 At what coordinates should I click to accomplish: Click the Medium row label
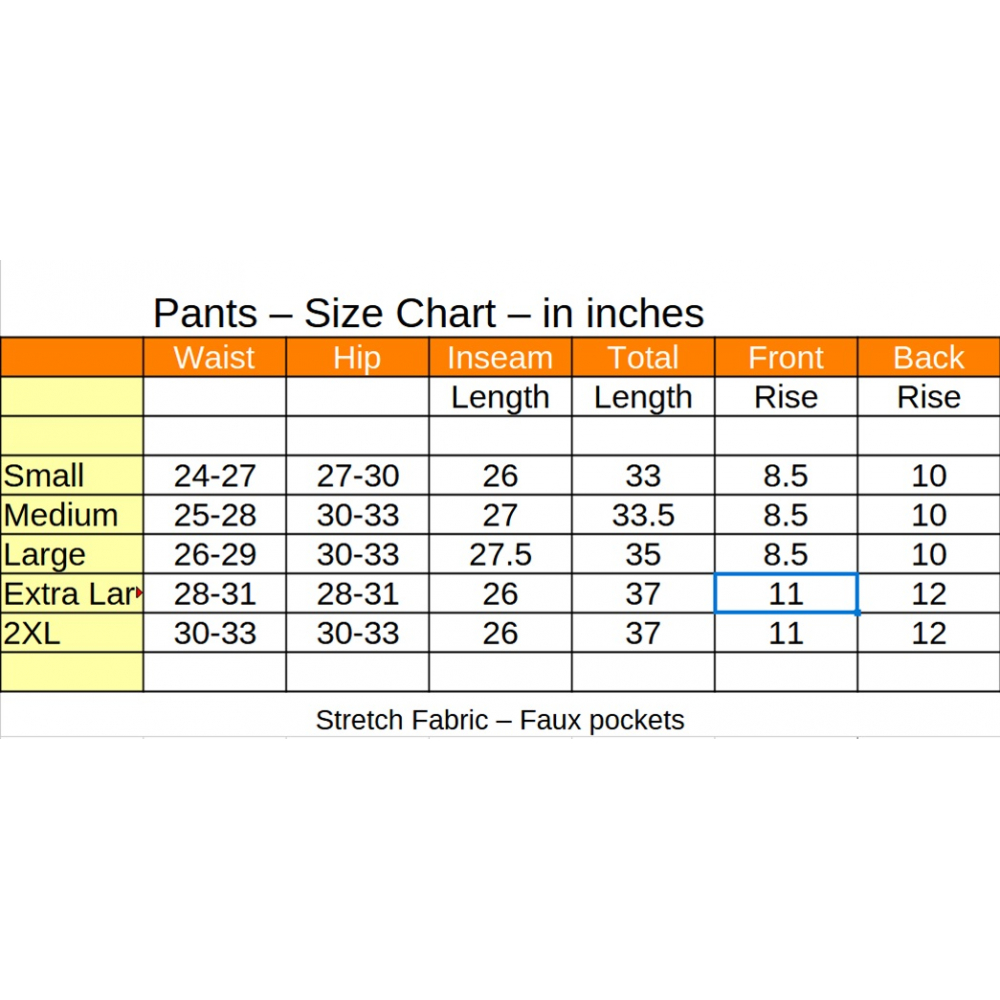(61, 515)
